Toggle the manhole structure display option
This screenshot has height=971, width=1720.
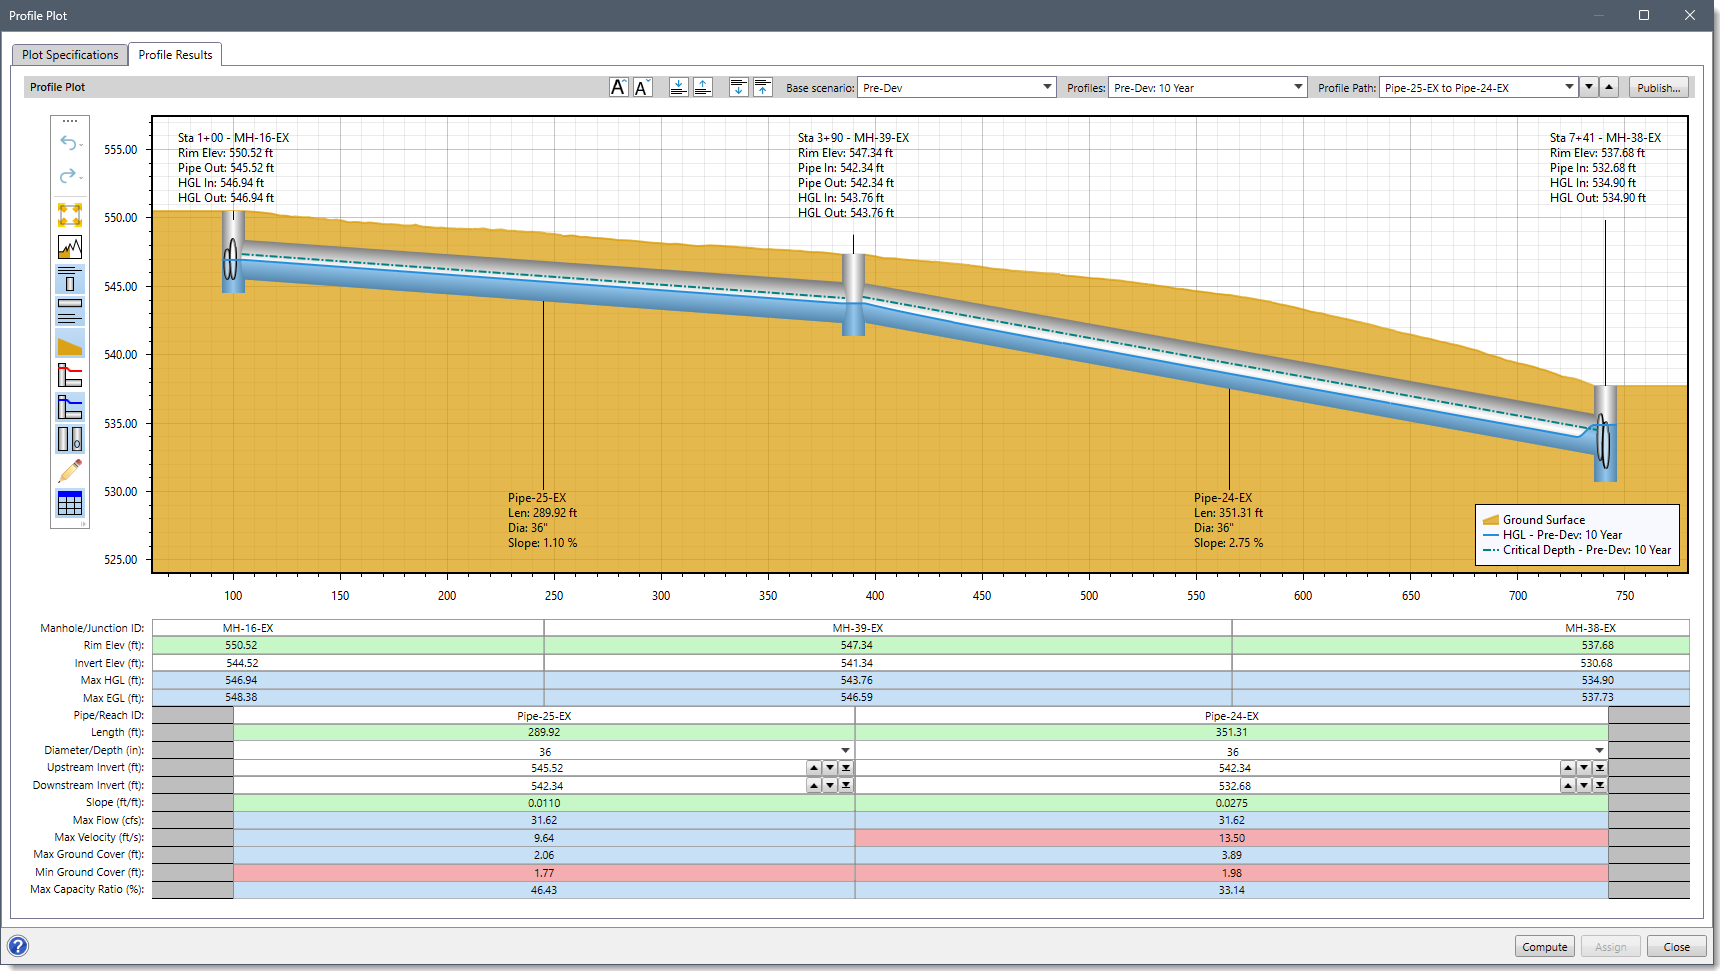tap(70, 280)
